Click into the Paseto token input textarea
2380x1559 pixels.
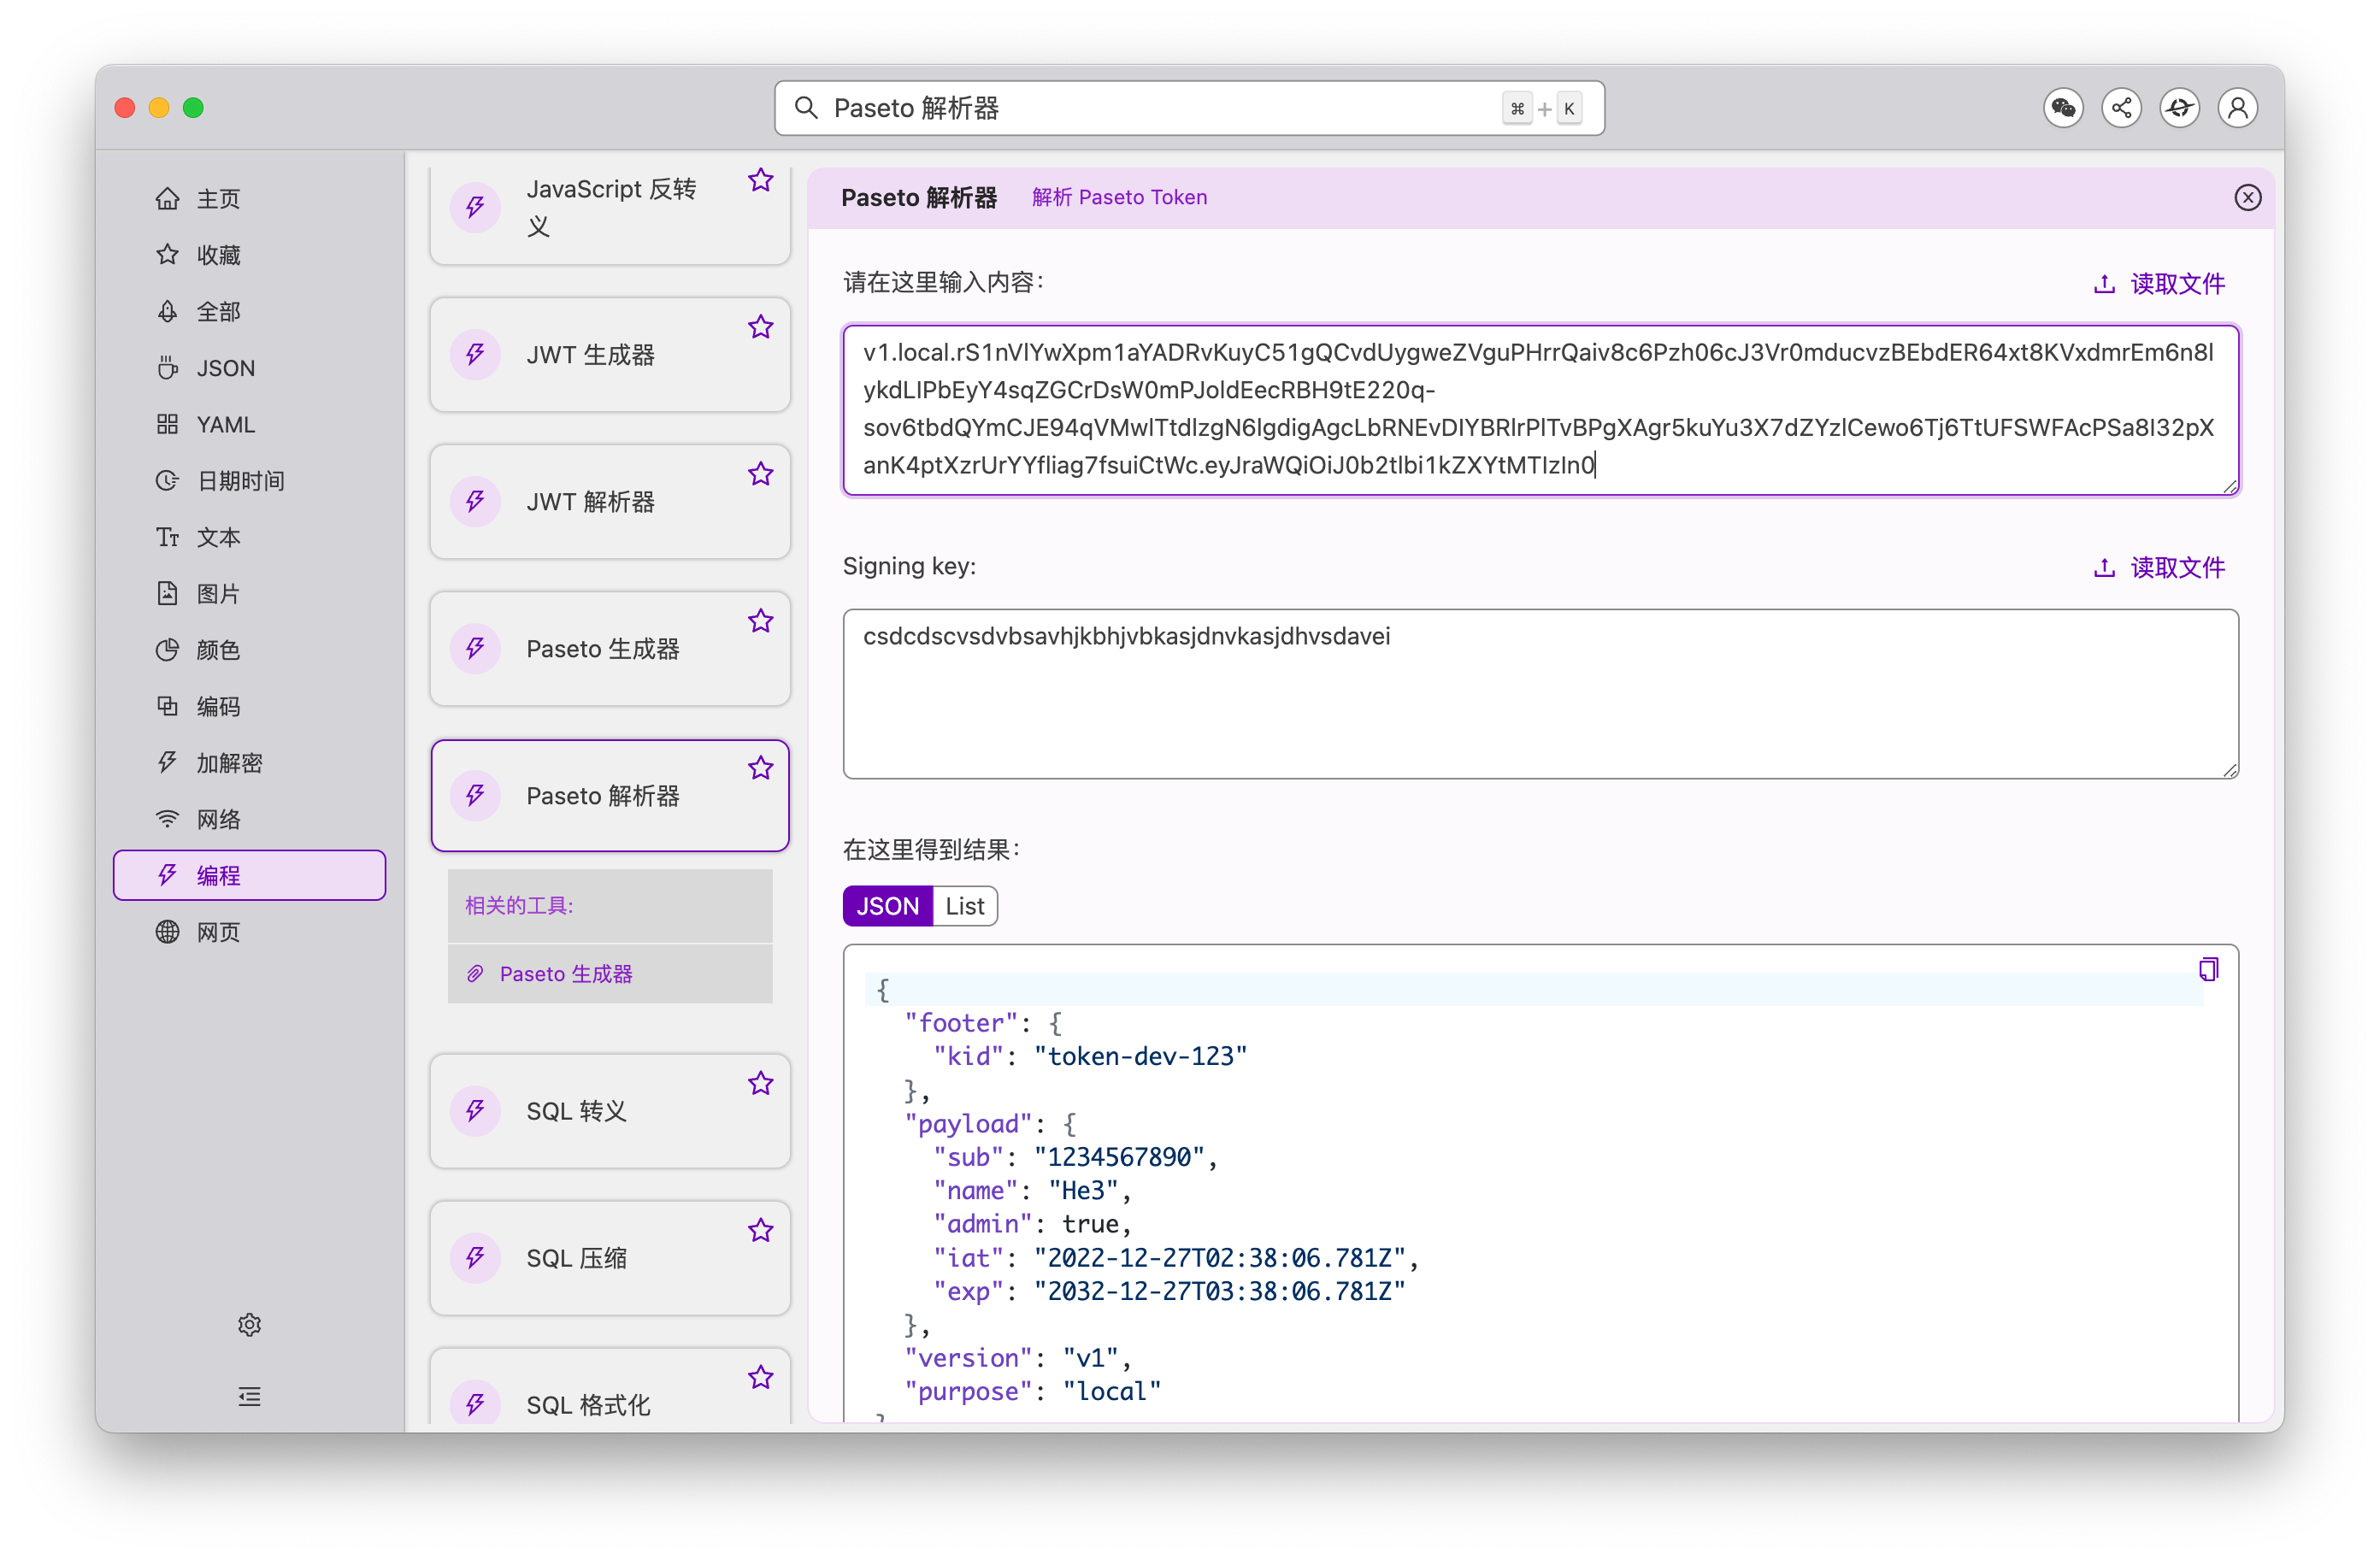pyautogui.click(x=1540, y=410)
